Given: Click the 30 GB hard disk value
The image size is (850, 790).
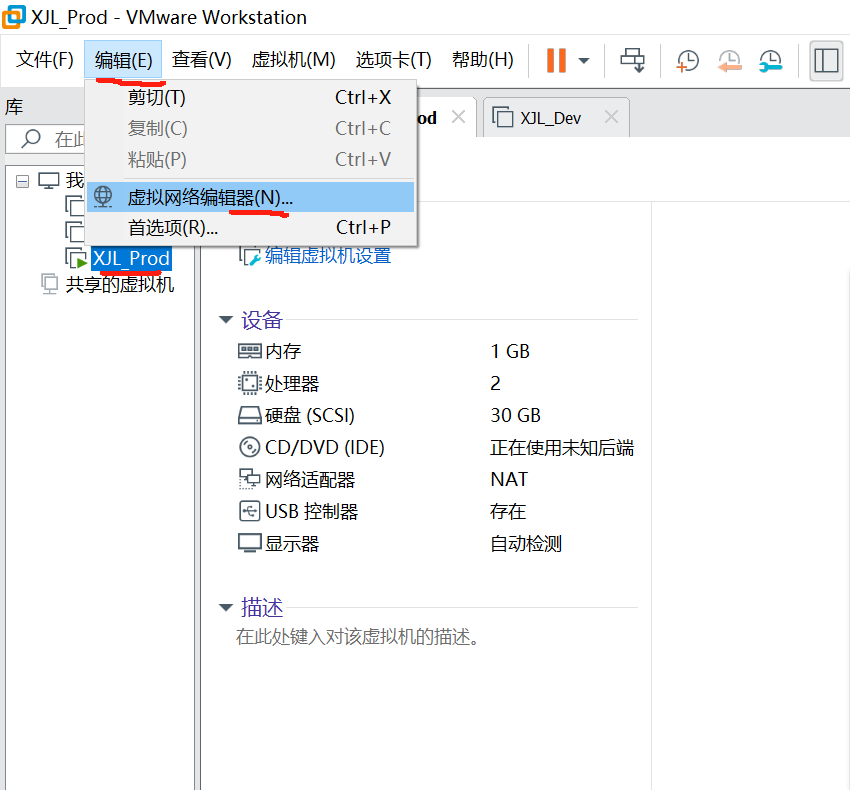Looking at the screenshot, I should click(516, 415).
